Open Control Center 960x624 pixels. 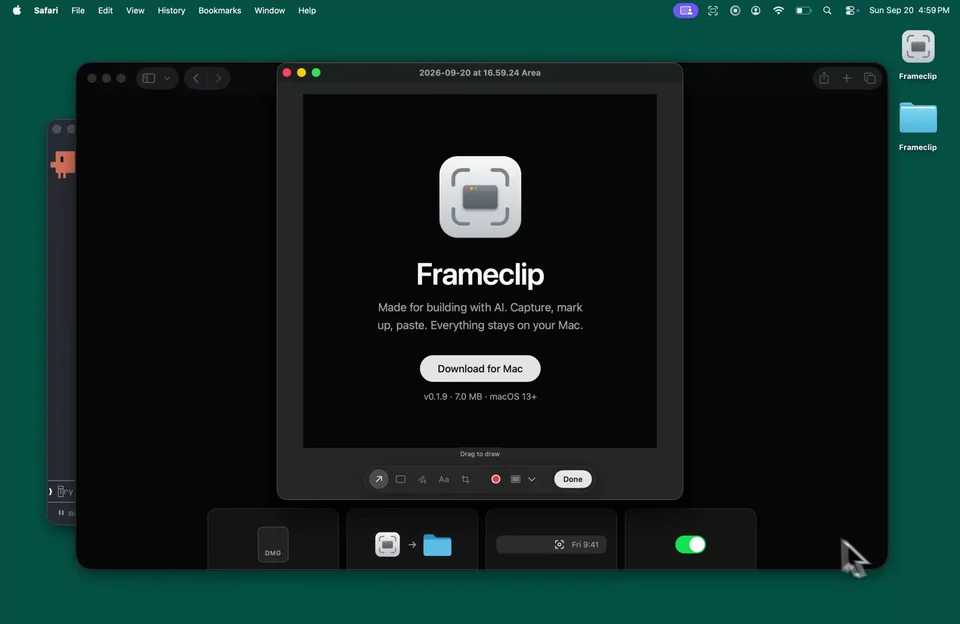tap(851, 10)
